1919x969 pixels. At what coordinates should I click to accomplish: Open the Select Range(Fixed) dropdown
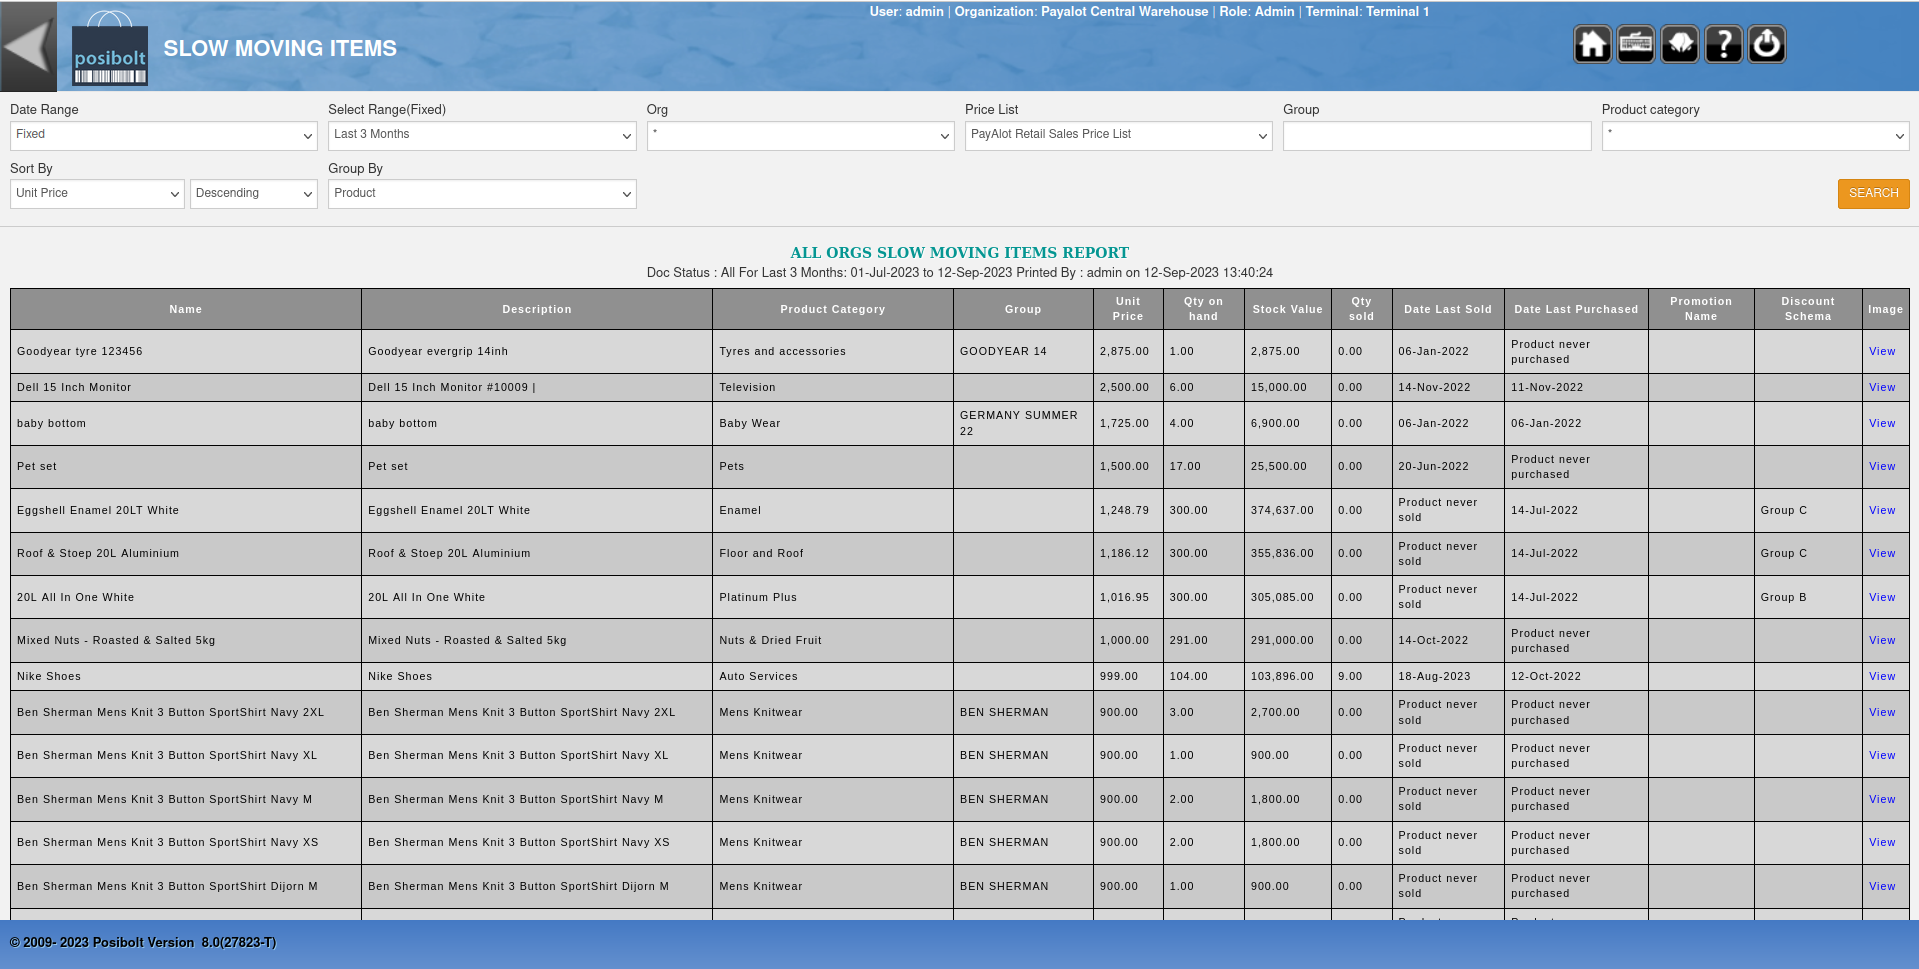[x=482, y=136]
